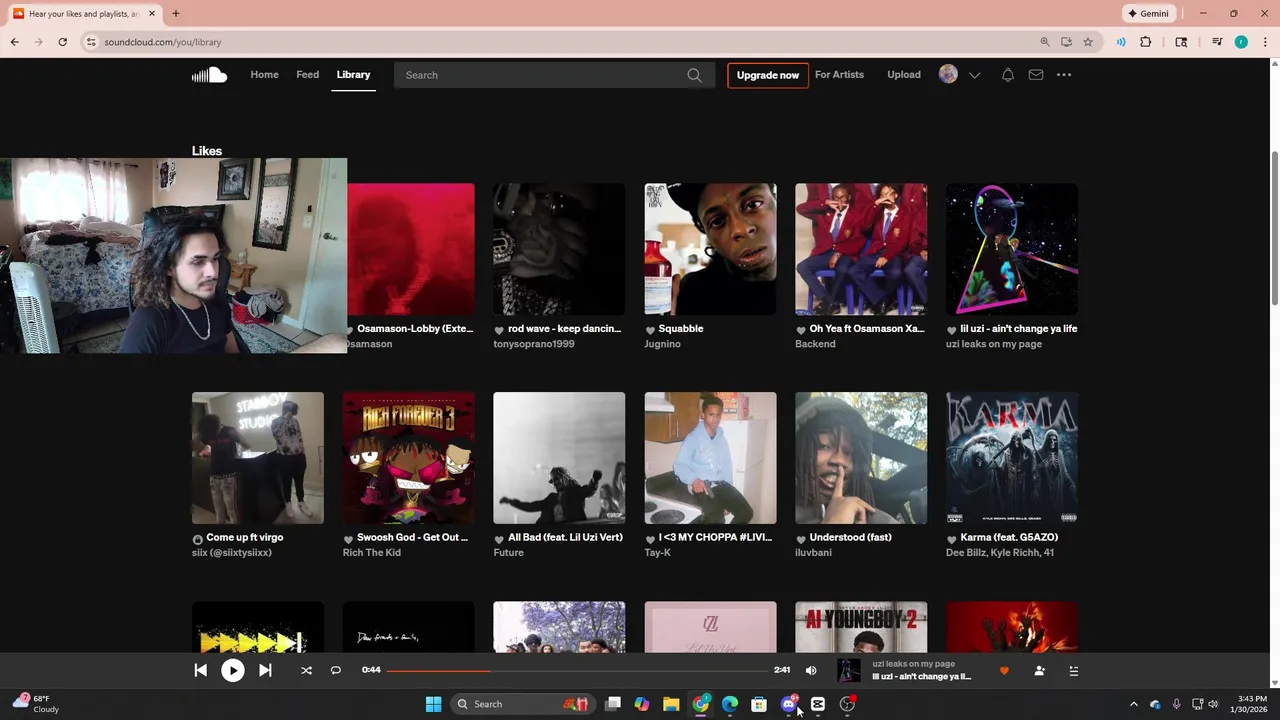Bookmark this page with the star icon
The height and width of the screenshot is (720, 1280).
(1088, 42)
